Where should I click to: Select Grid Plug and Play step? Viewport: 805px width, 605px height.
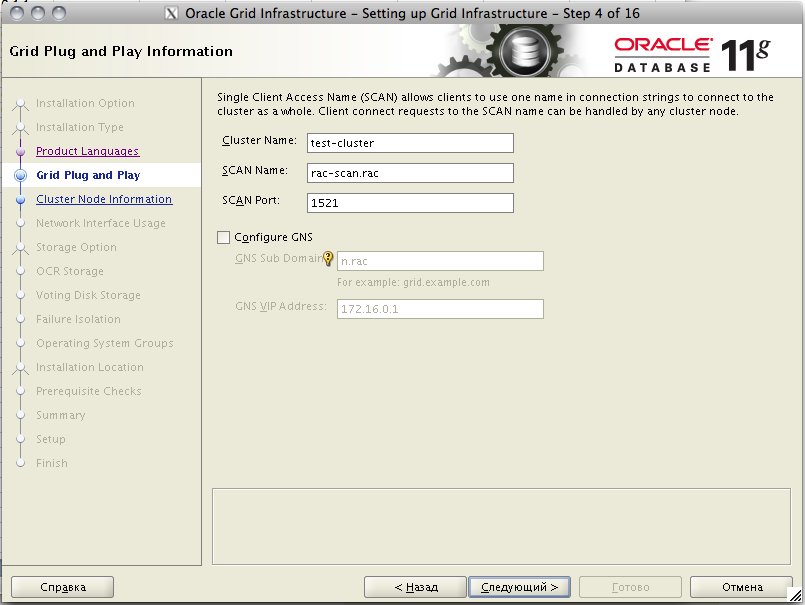(x=88, y=176)
